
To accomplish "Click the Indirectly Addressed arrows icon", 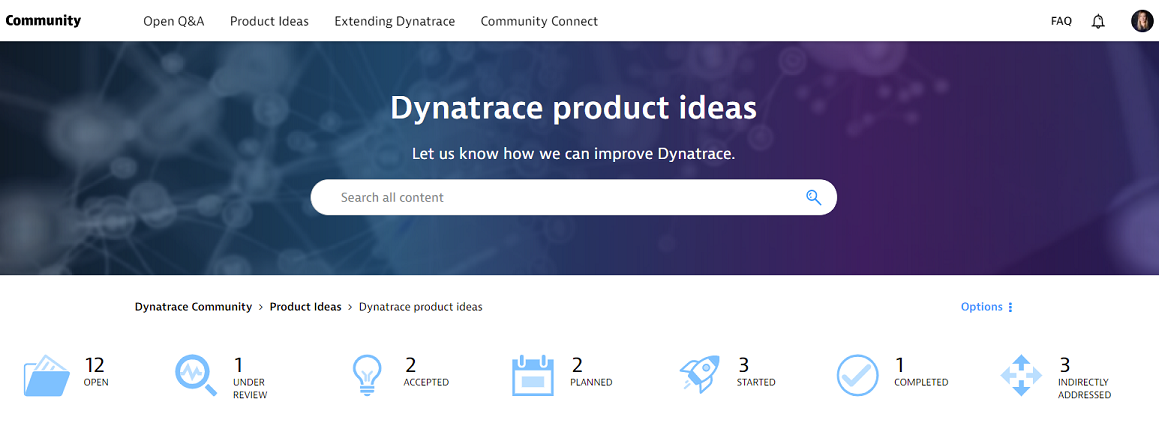I will click(x=1021, y=375).
